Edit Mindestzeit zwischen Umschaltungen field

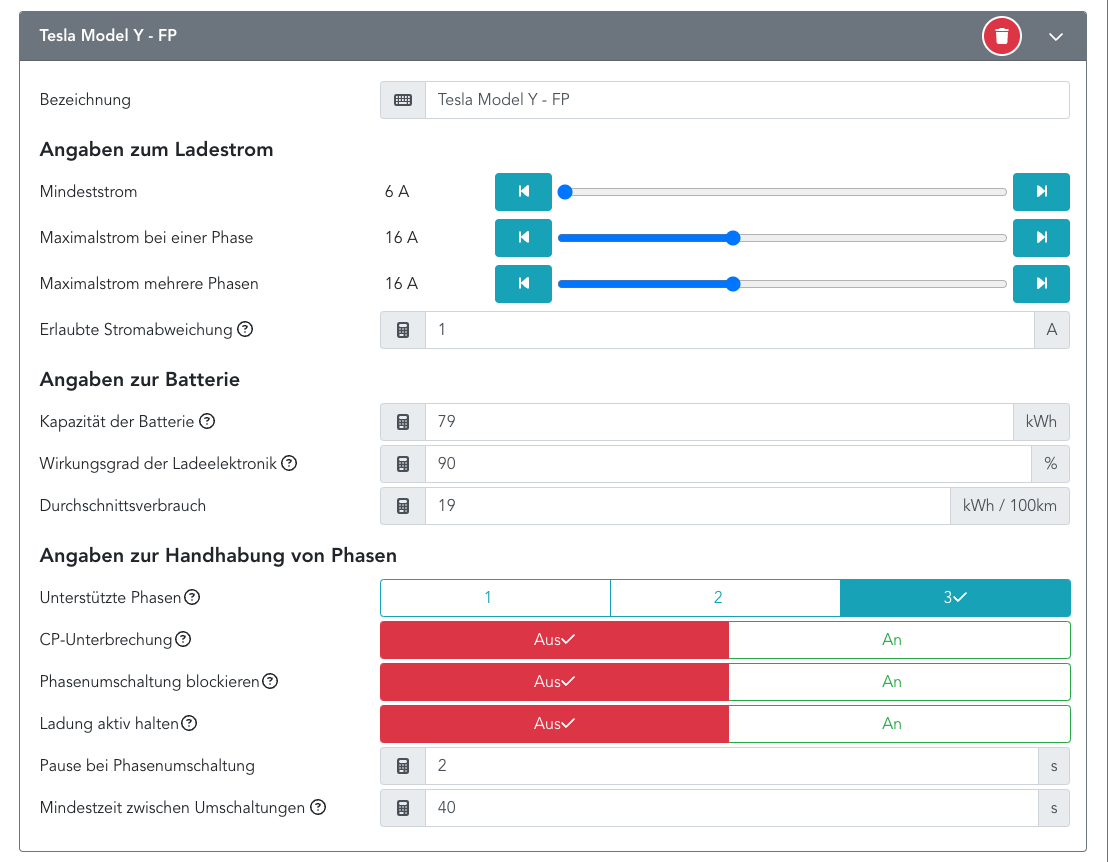[732, 808]
